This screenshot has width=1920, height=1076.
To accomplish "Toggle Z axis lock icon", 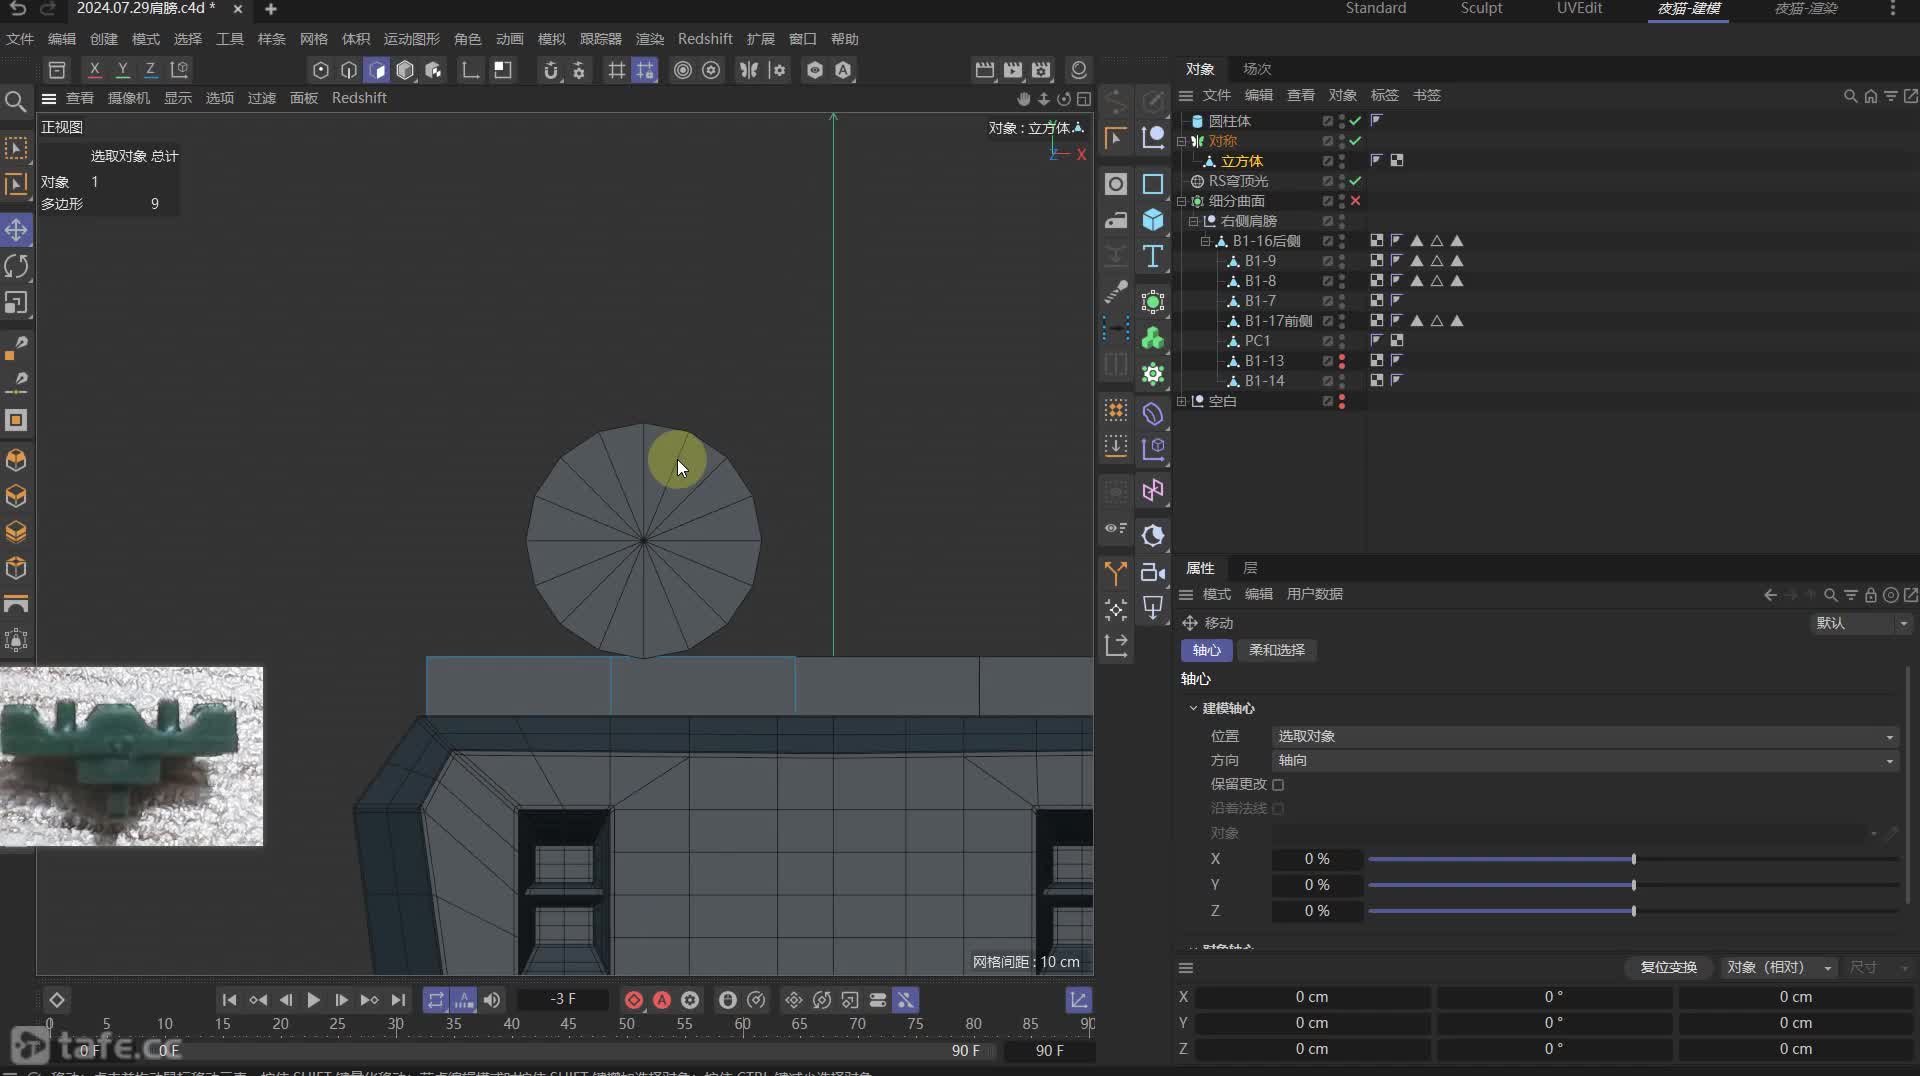I will point(150,70).
